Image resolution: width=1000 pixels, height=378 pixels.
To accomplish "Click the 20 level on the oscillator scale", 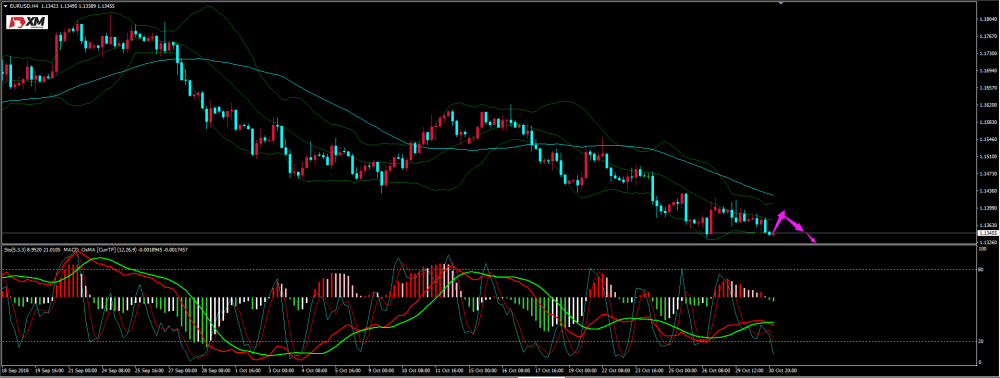I will [981, 342].
